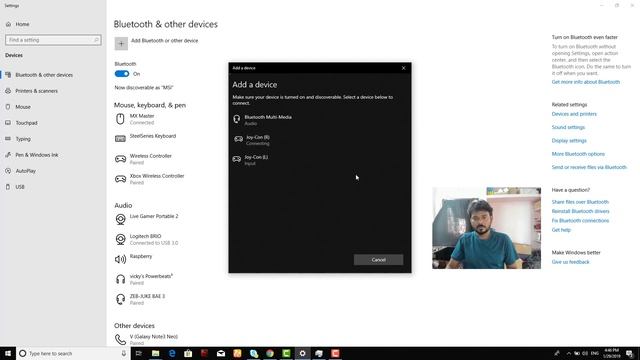
Task: Open Windows Start menu
Action: (8, 353)
